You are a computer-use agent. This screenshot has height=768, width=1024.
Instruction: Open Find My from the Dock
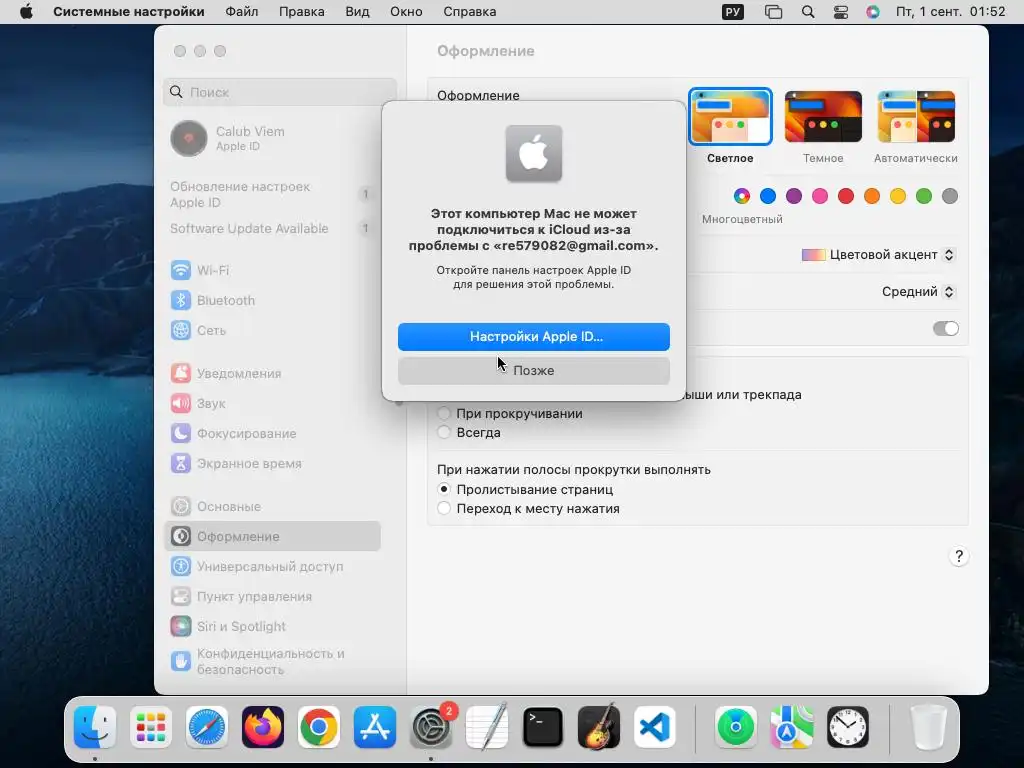(x=736, y=727)
